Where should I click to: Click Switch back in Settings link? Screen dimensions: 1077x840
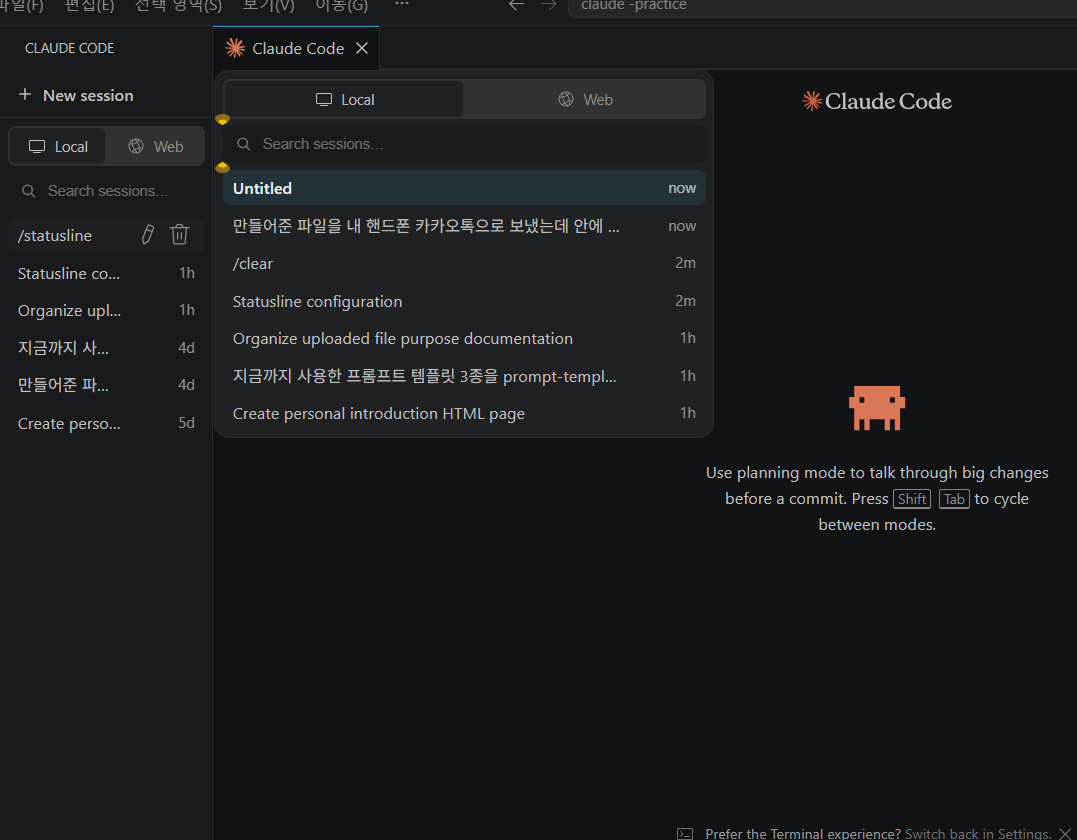click(x=977, y=833)
